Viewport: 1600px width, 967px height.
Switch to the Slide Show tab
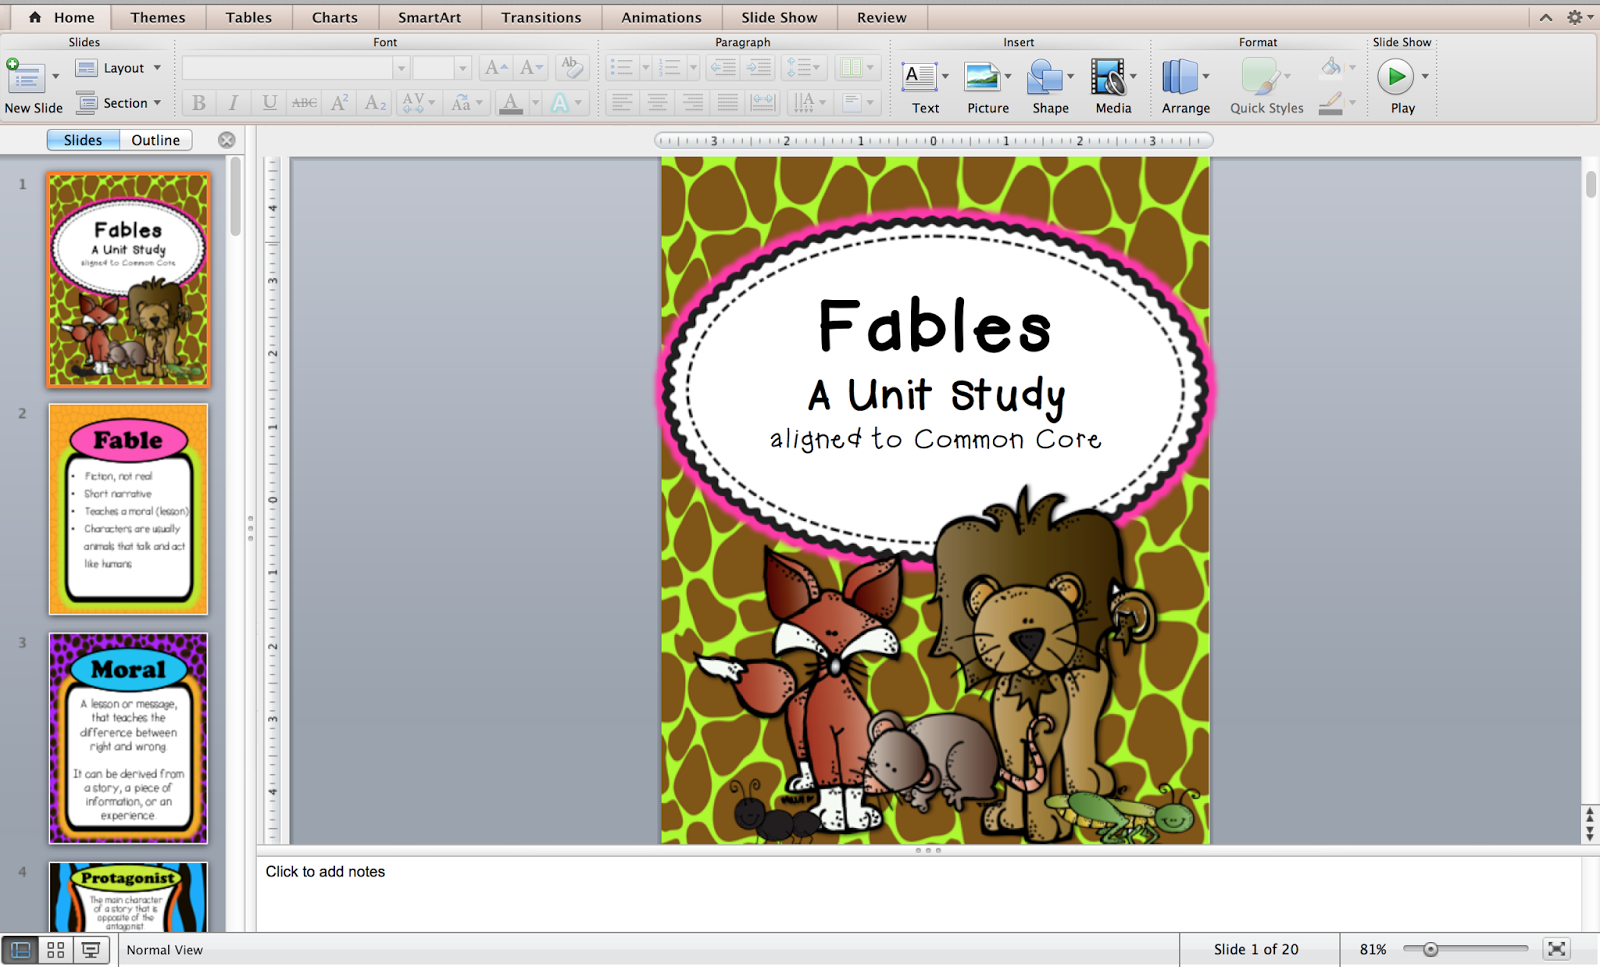(x=780, y=17)
